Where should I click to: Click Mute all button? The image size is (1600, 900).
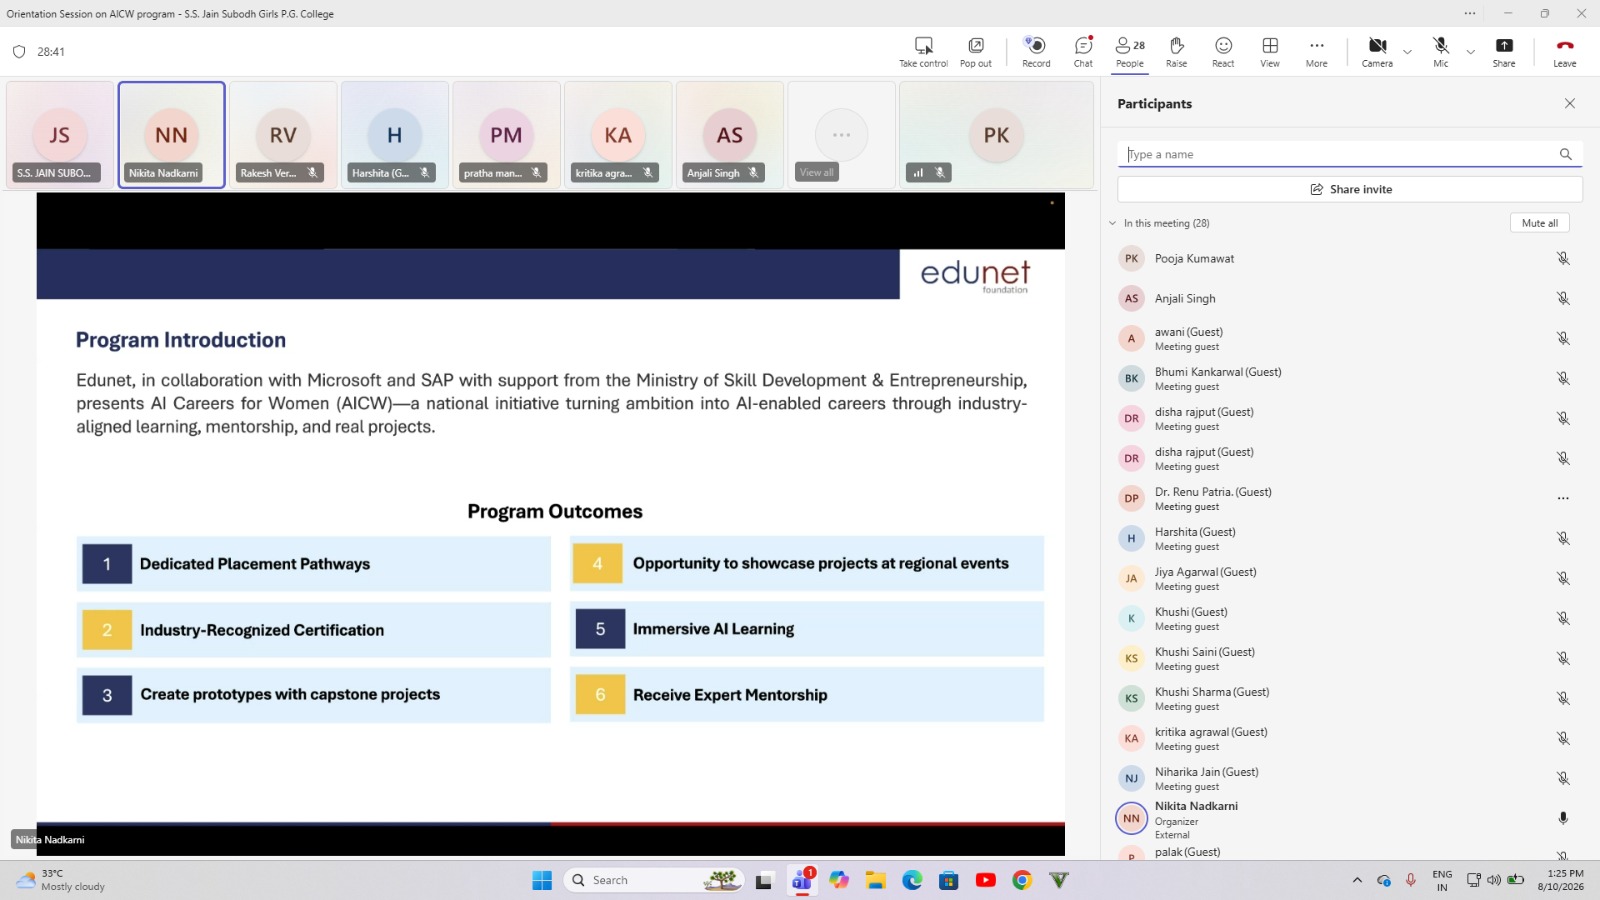click(1539, 223)
